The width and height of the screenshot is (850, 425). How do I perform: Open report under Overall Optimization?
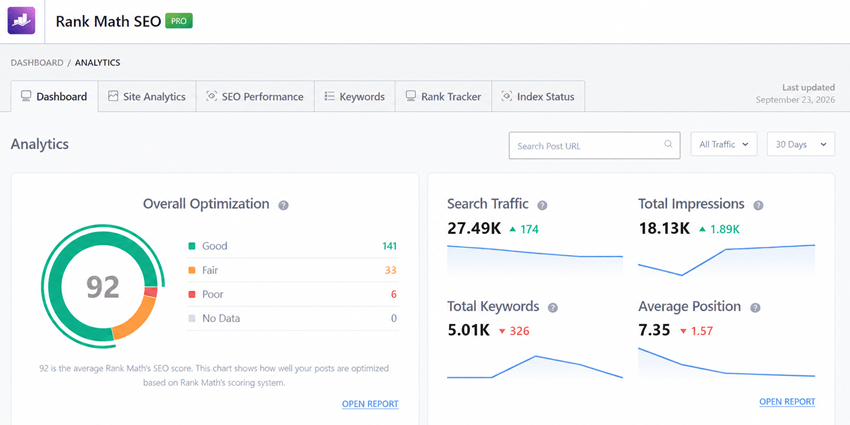click(x=370, y=404)
